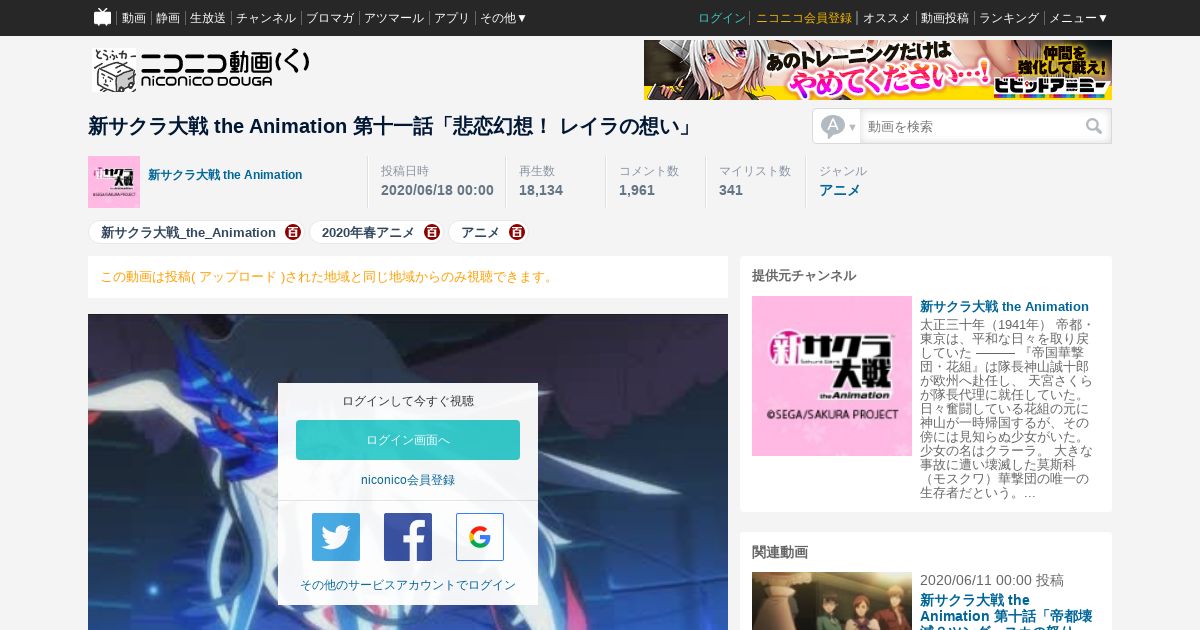Open the related video thumbnail for 第十話
This screenshot has height=630, width=1200.
pos(832,601)
